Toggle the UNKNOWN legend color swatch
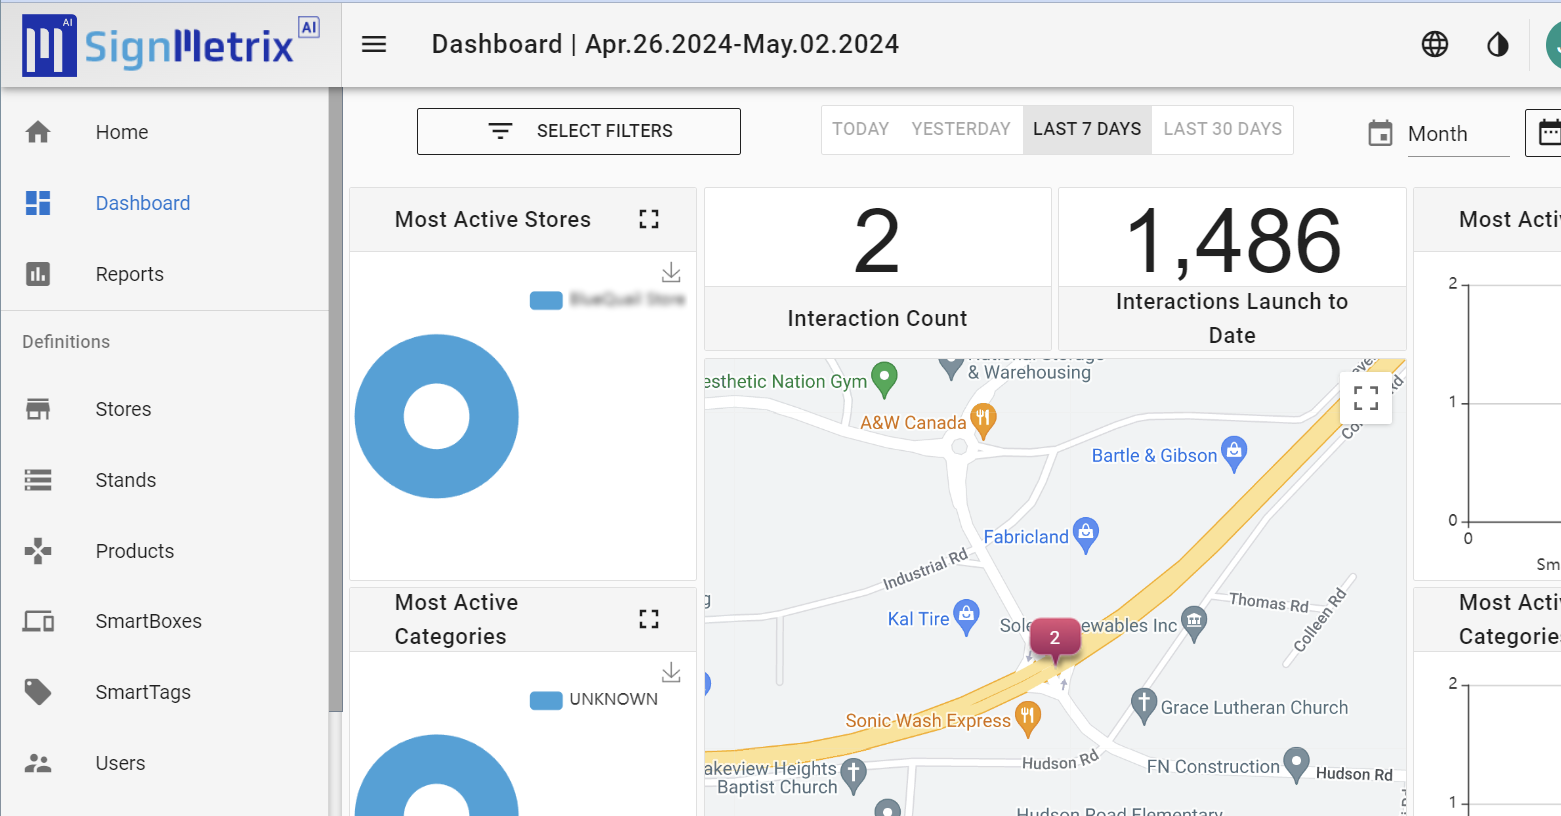 546,700
